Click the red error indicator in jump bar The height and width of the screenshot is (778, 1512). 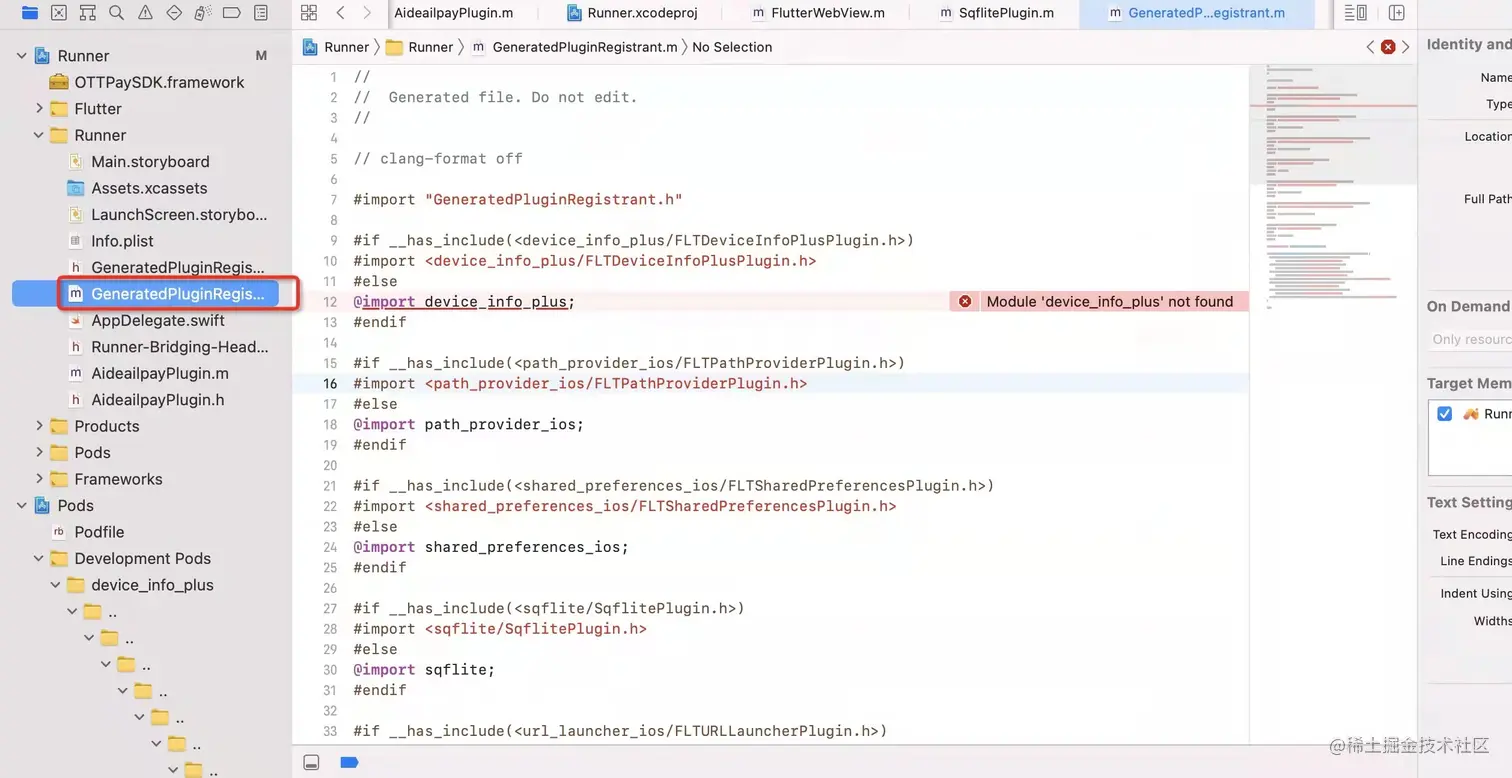point(1388,47)
